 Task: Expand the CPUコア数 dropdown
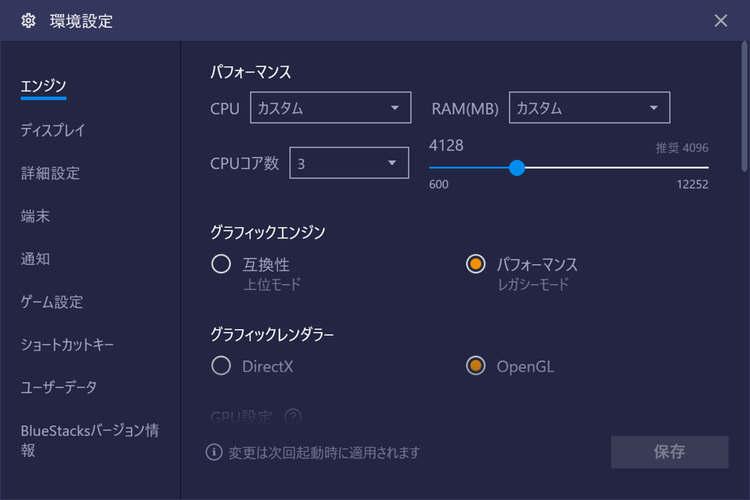[349, 163]
